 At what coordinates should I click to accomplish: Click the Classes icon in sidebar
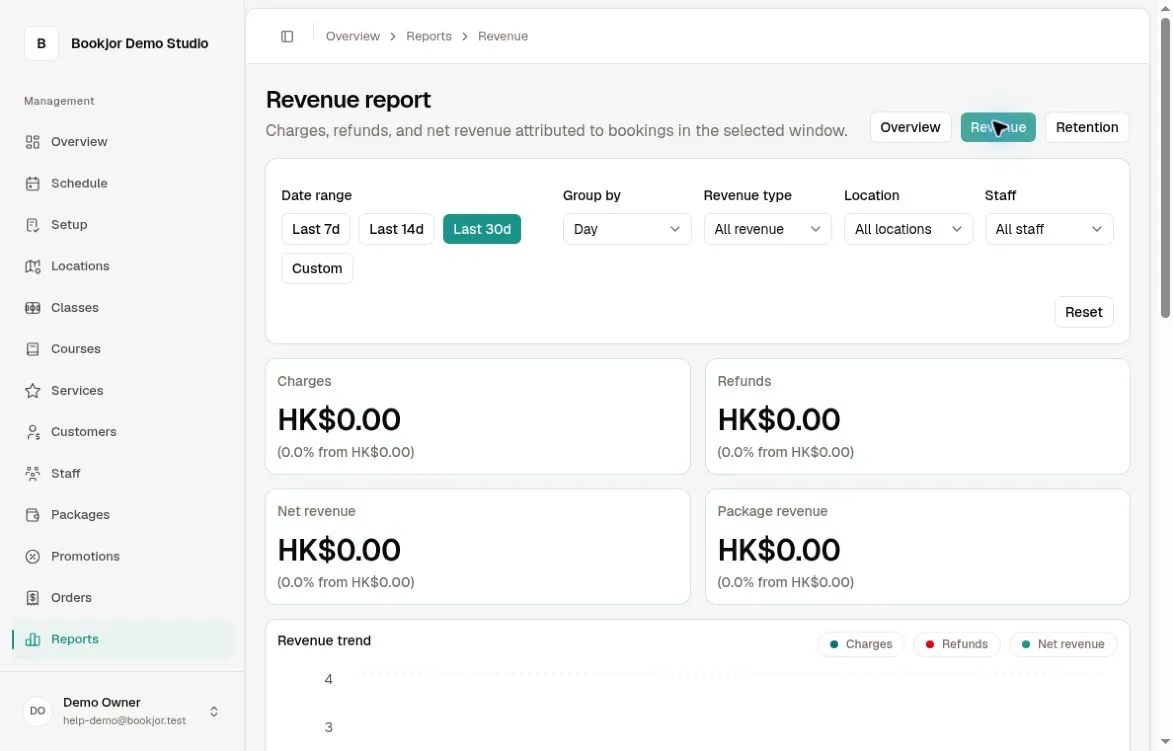pos(32,307)
